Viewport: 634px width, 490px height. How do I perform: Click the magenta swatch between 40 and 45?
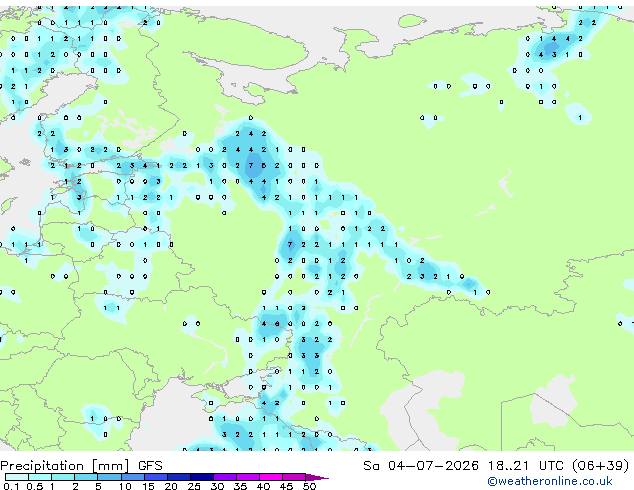[x=271, y=477]
